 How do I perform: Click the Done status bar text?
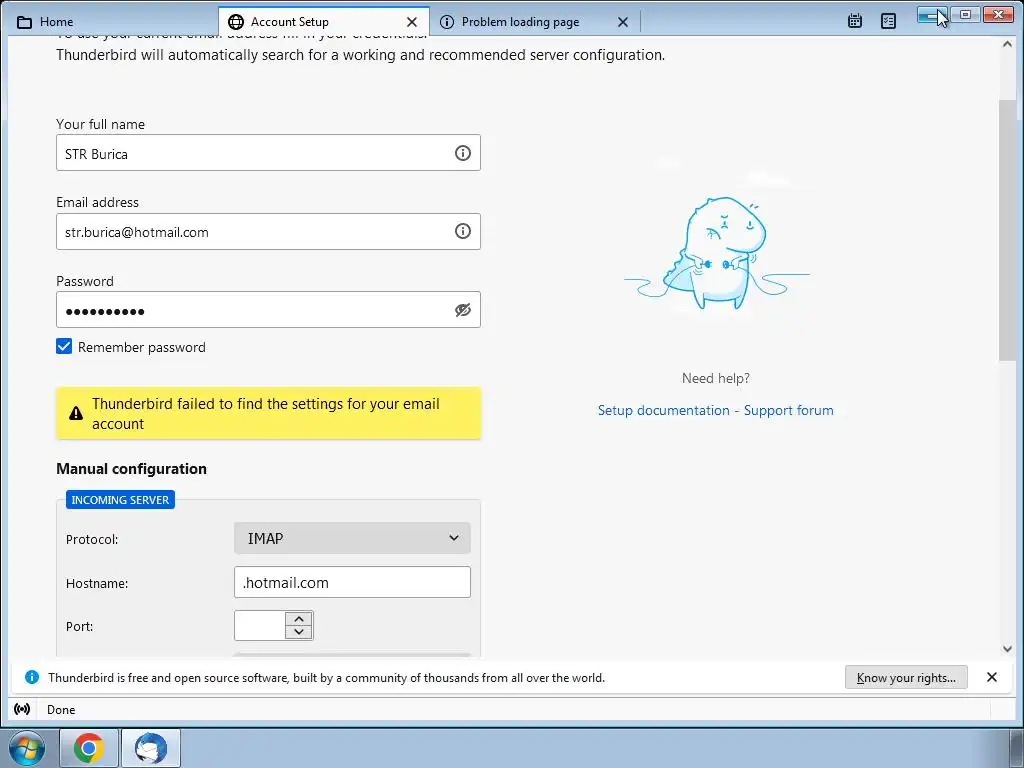[61, 709]
